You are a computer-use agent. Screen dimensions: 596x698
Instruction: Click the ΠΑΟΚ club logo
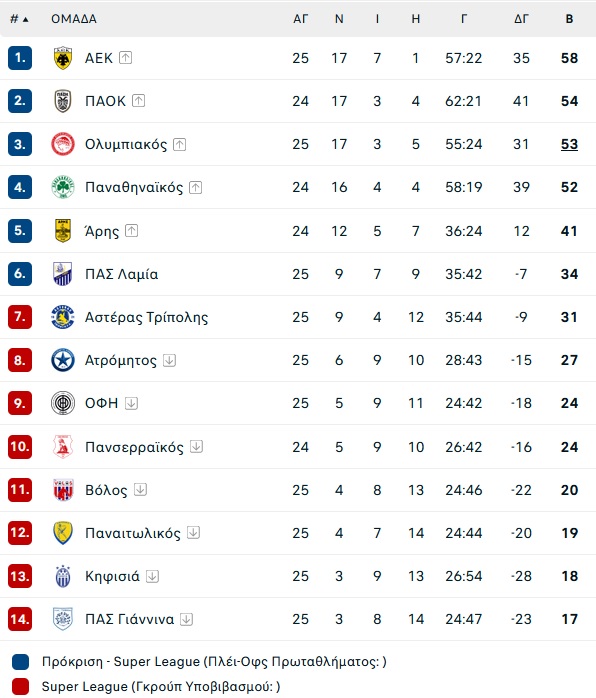pos(63,101)
